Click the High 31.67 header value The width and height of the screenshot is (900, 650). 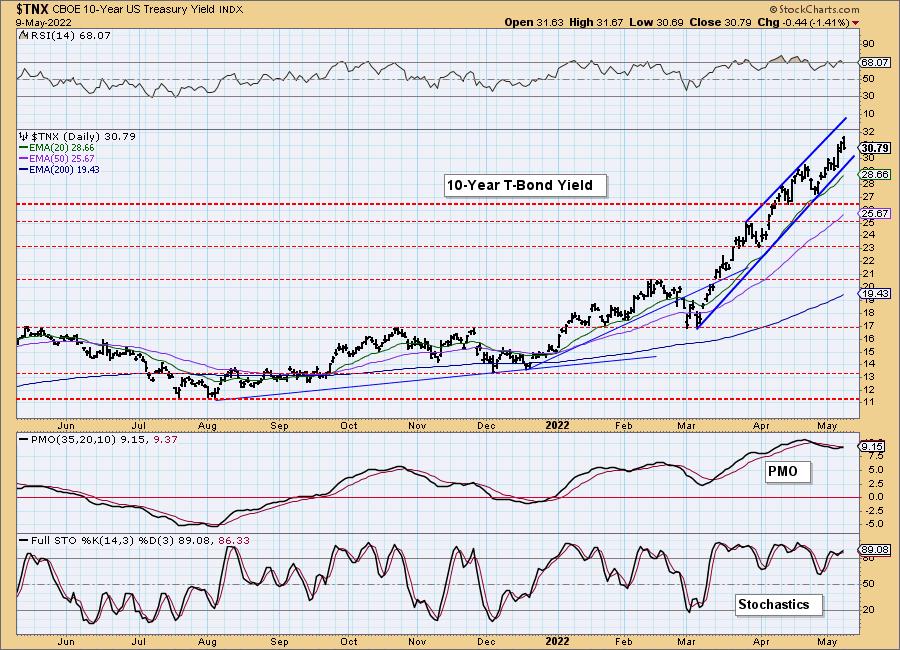[x=597, y=22]
